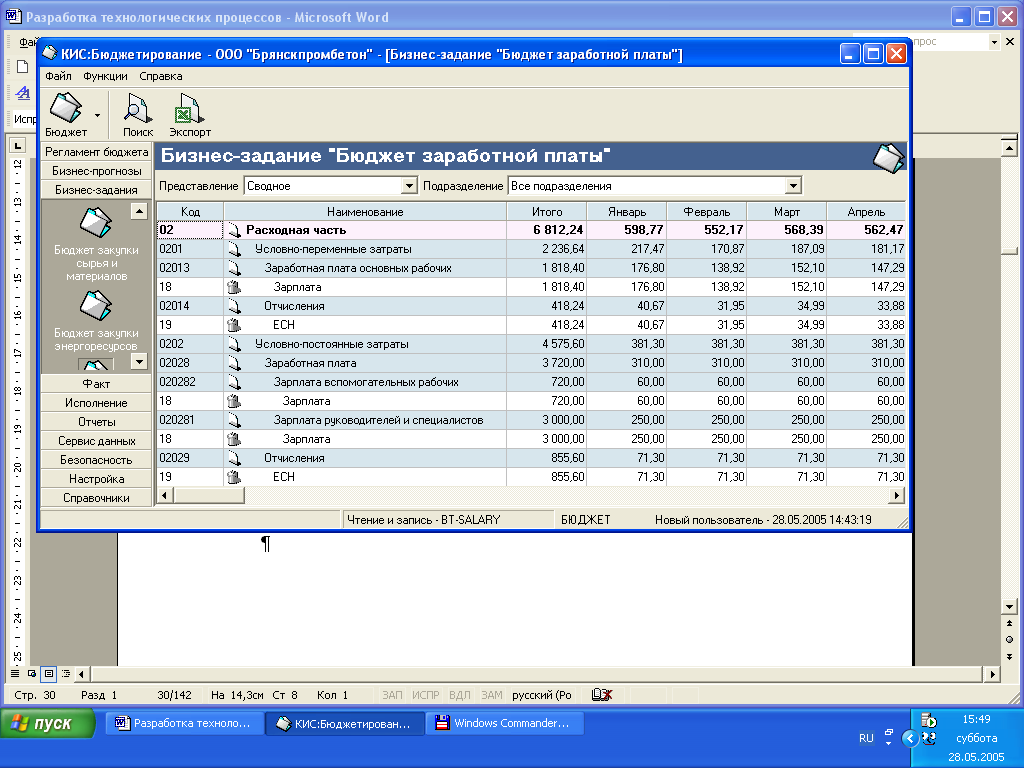Click the icon beside Условно-постоянные затраты
The width and height of the screenshot is (1024, 768).
tap(234, 344)
